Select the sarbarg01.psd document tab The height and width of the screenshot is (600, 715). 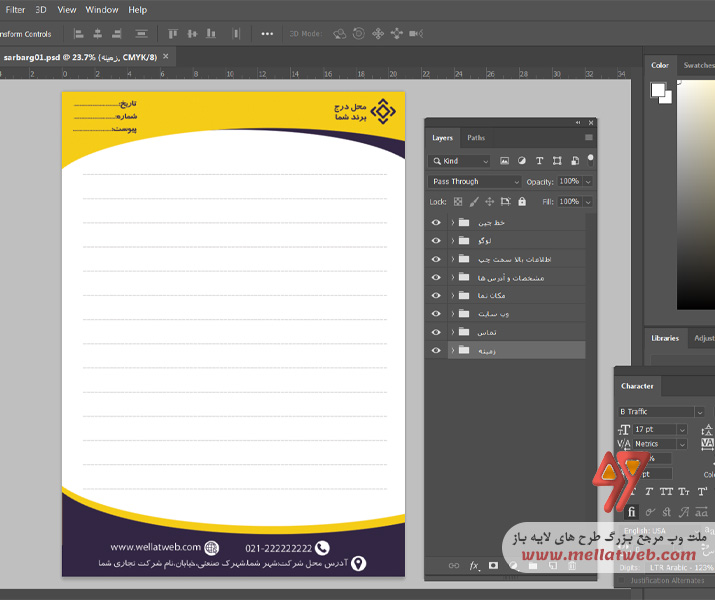click(x=80, y=57)
